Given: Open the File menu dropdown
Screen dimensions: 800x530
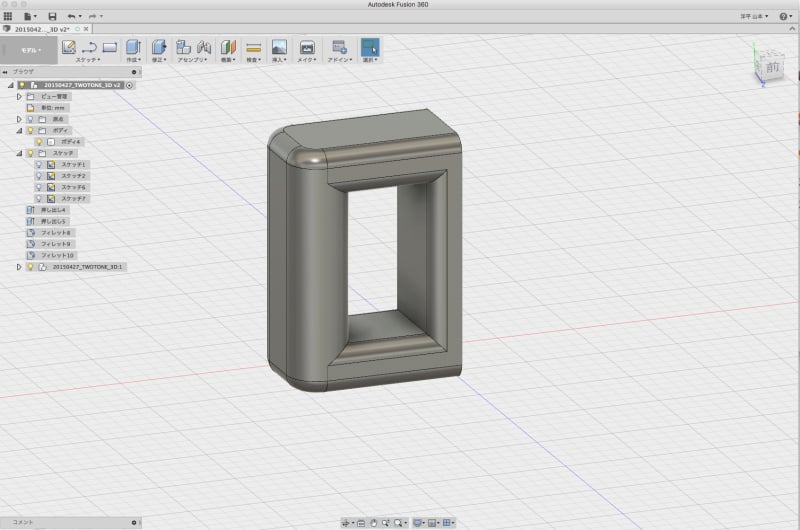Looking at the screenshot, I should (30, 16).
